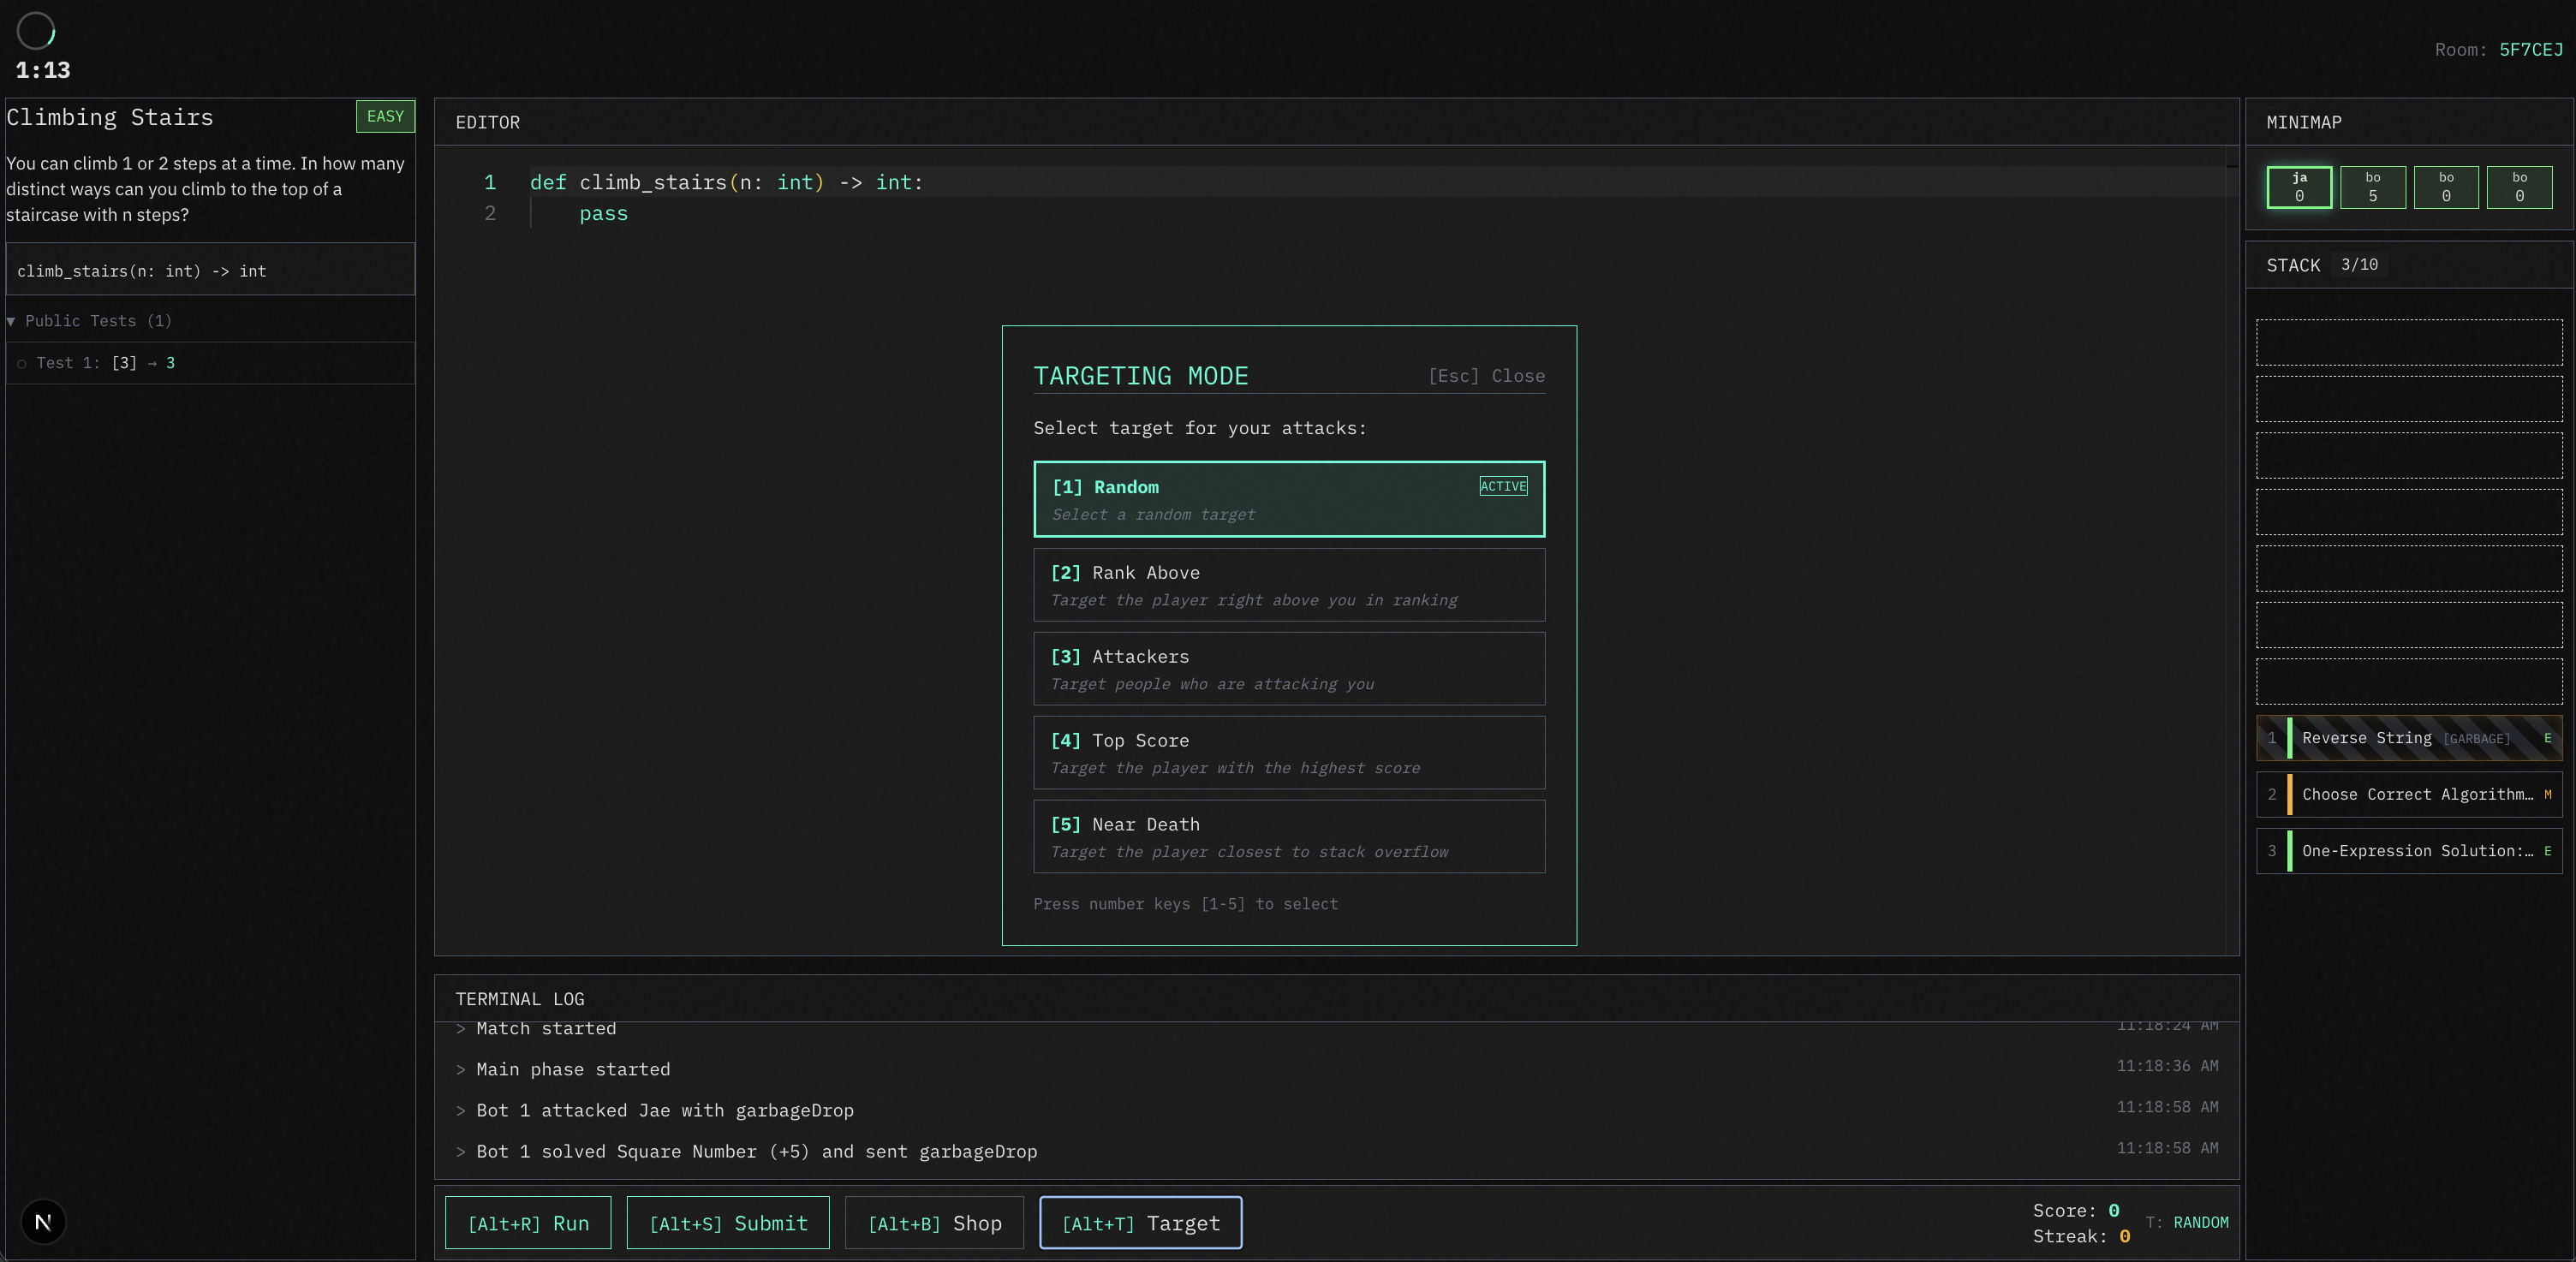The width and height of the screenshot is (2576, 1262).
Task: Click the 'bo' minimap tile showing 5
Action: click(2372, 187)
